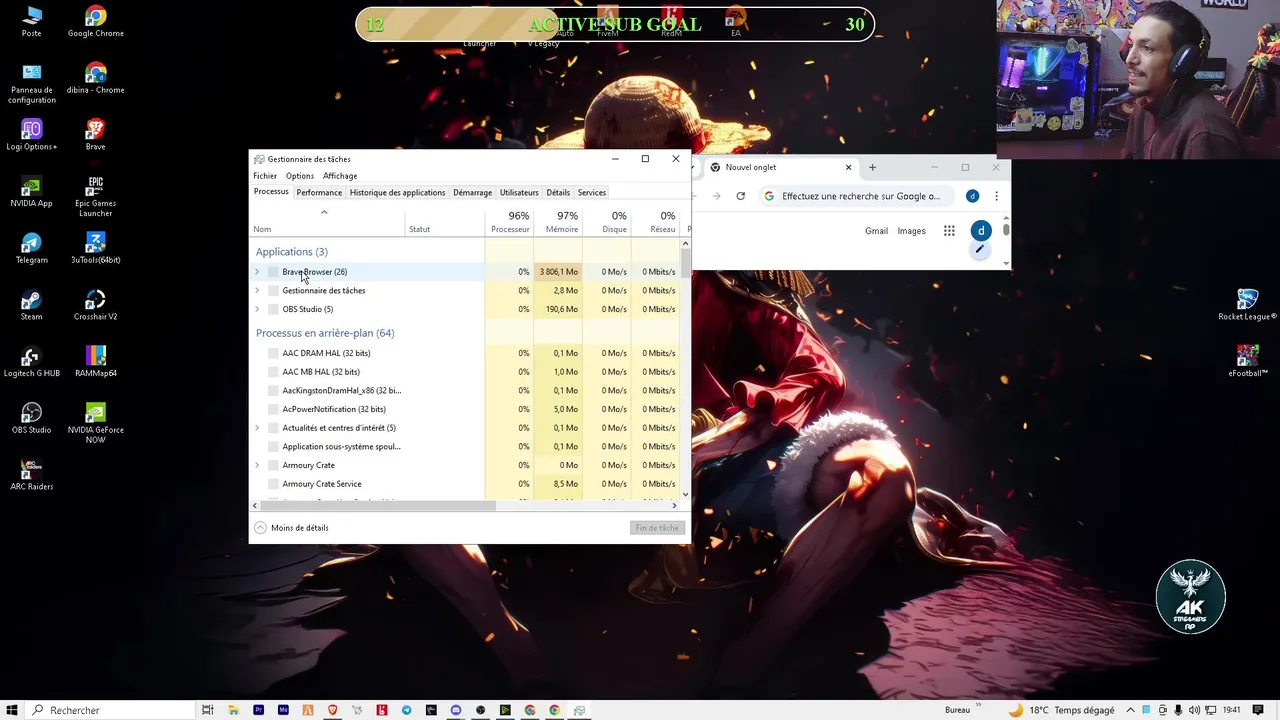Switch to the Démarrage tab

[x=472, y=193]
